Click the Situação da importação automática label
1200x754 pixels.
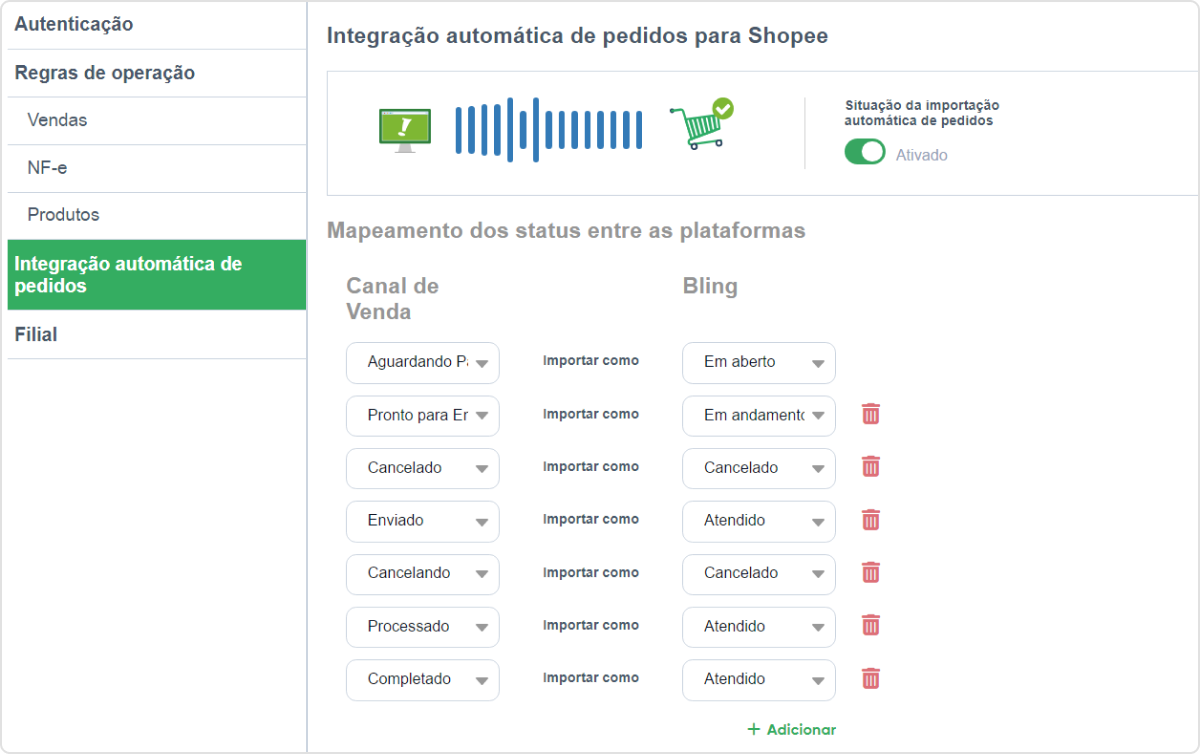coord(922,112)
